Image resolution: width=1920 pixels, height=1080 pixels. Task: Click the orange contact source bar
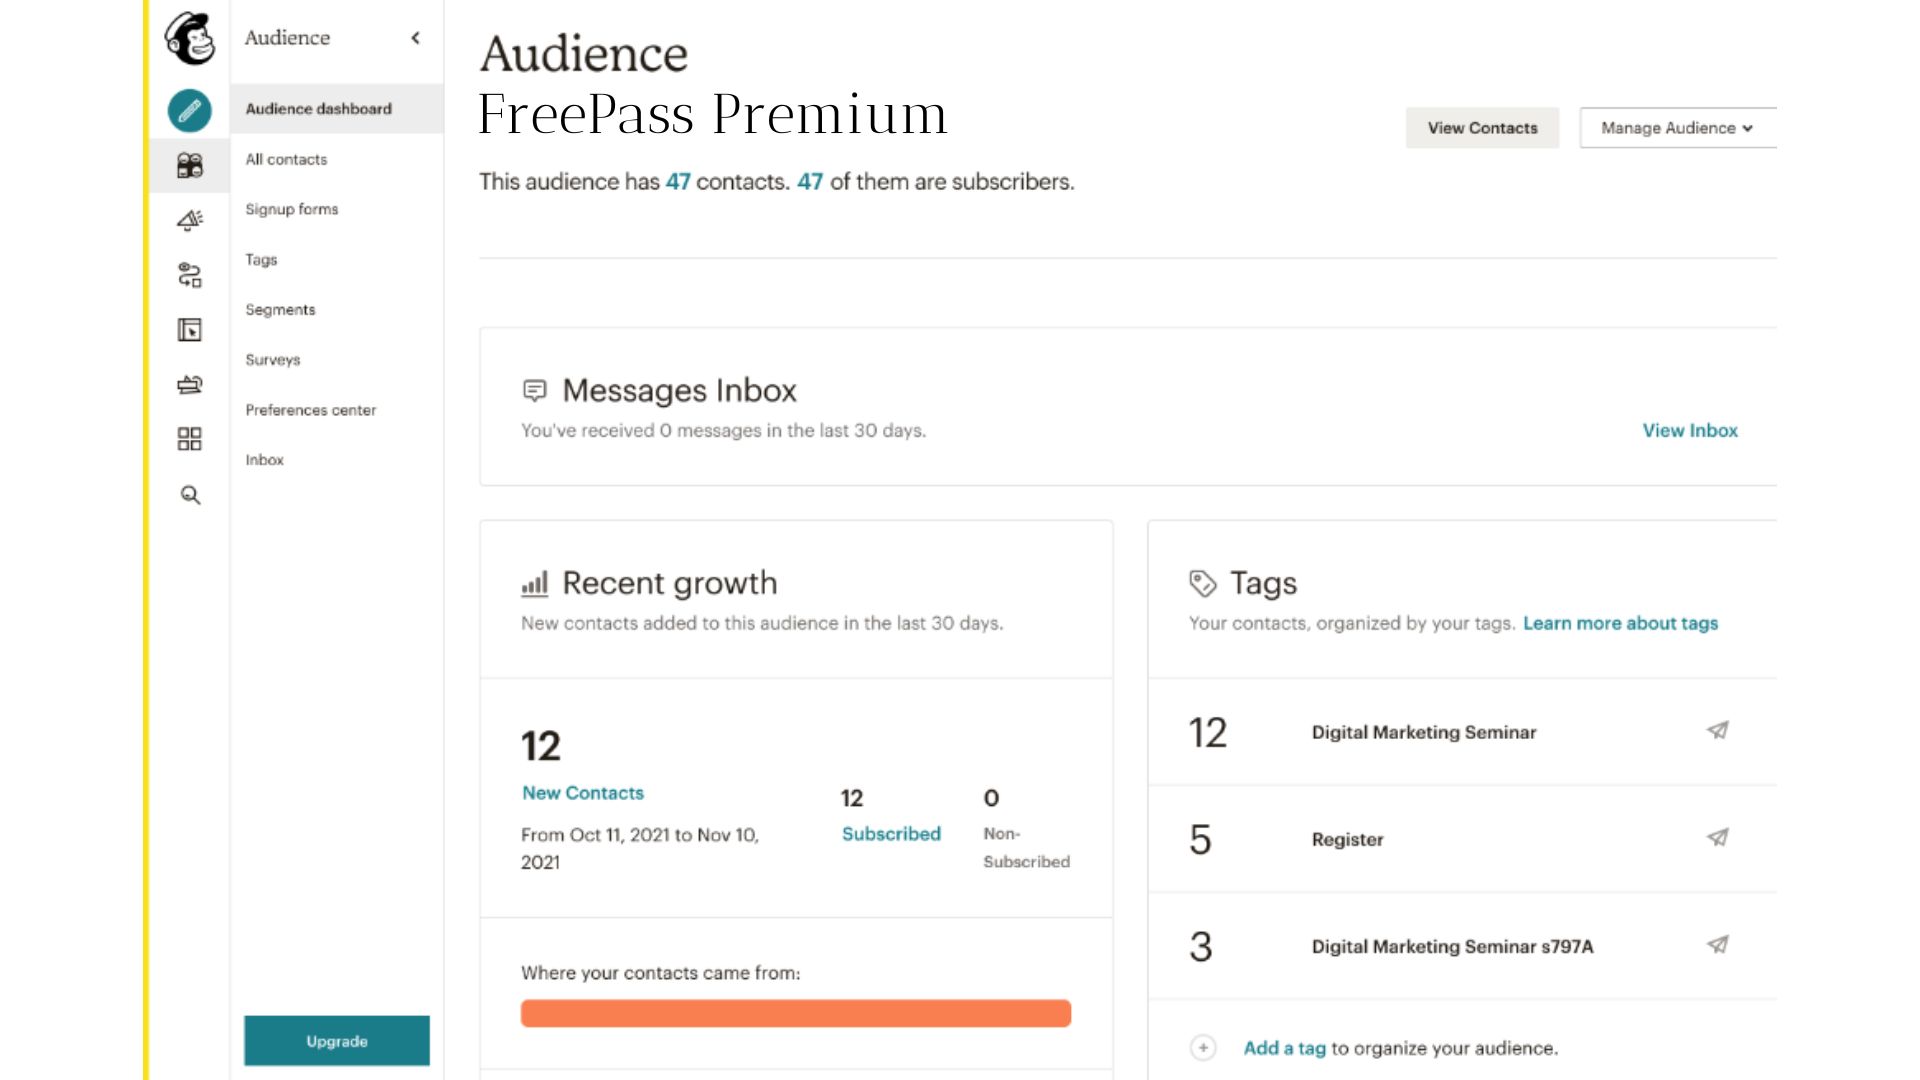[795, 1013]
